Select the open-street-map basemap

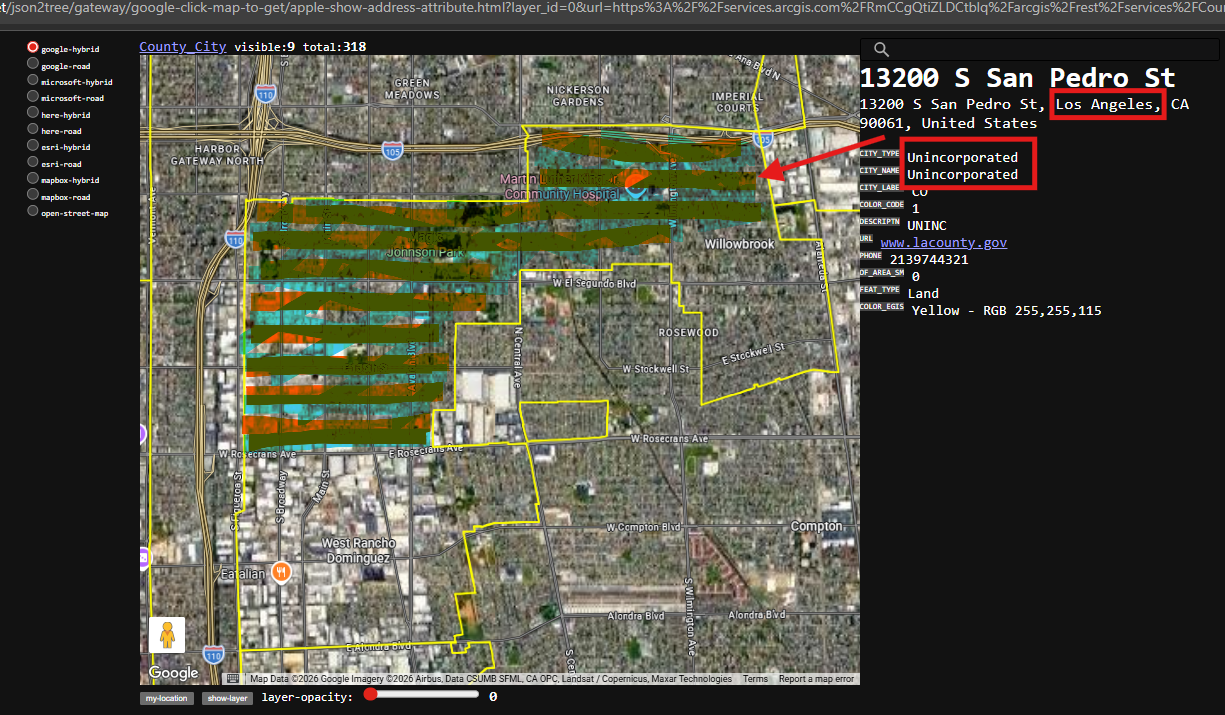33,212
